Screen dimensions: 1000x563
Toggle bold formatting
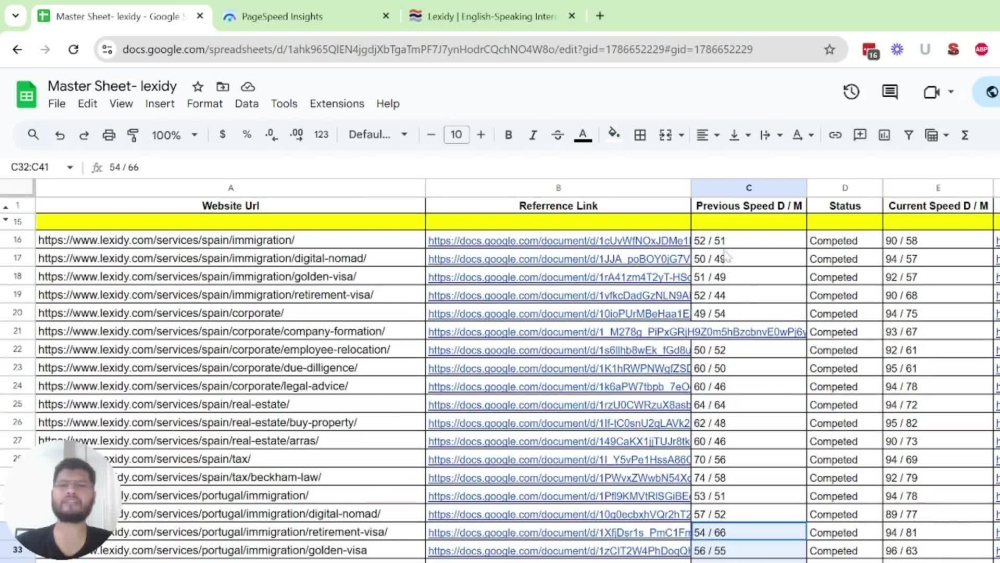point(508,135)
